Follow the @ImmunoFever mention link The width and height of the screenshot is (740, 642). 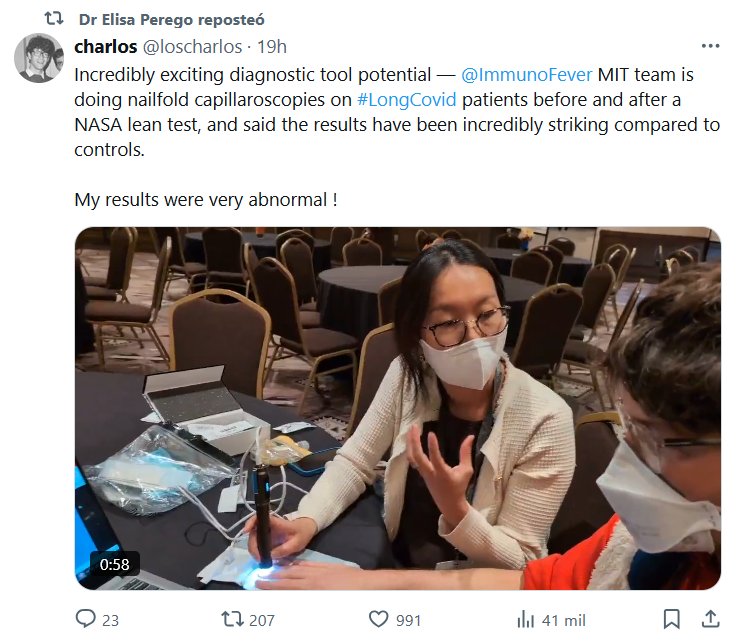coord(527,73)
